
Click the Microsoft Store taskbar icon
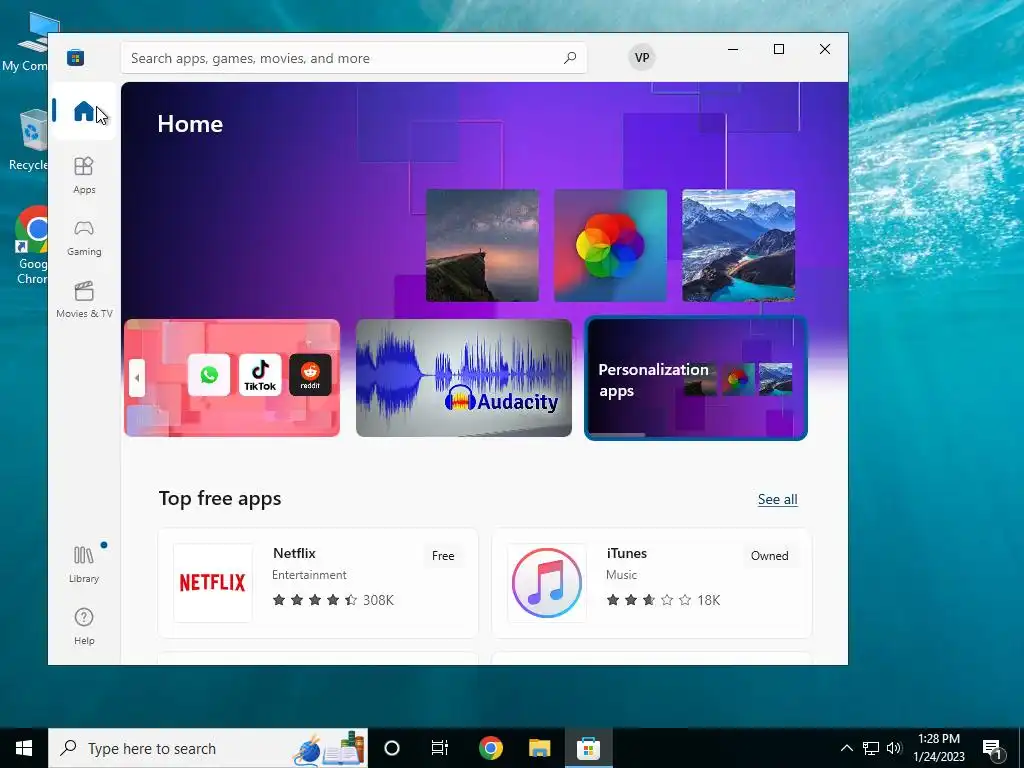point(588,748)
